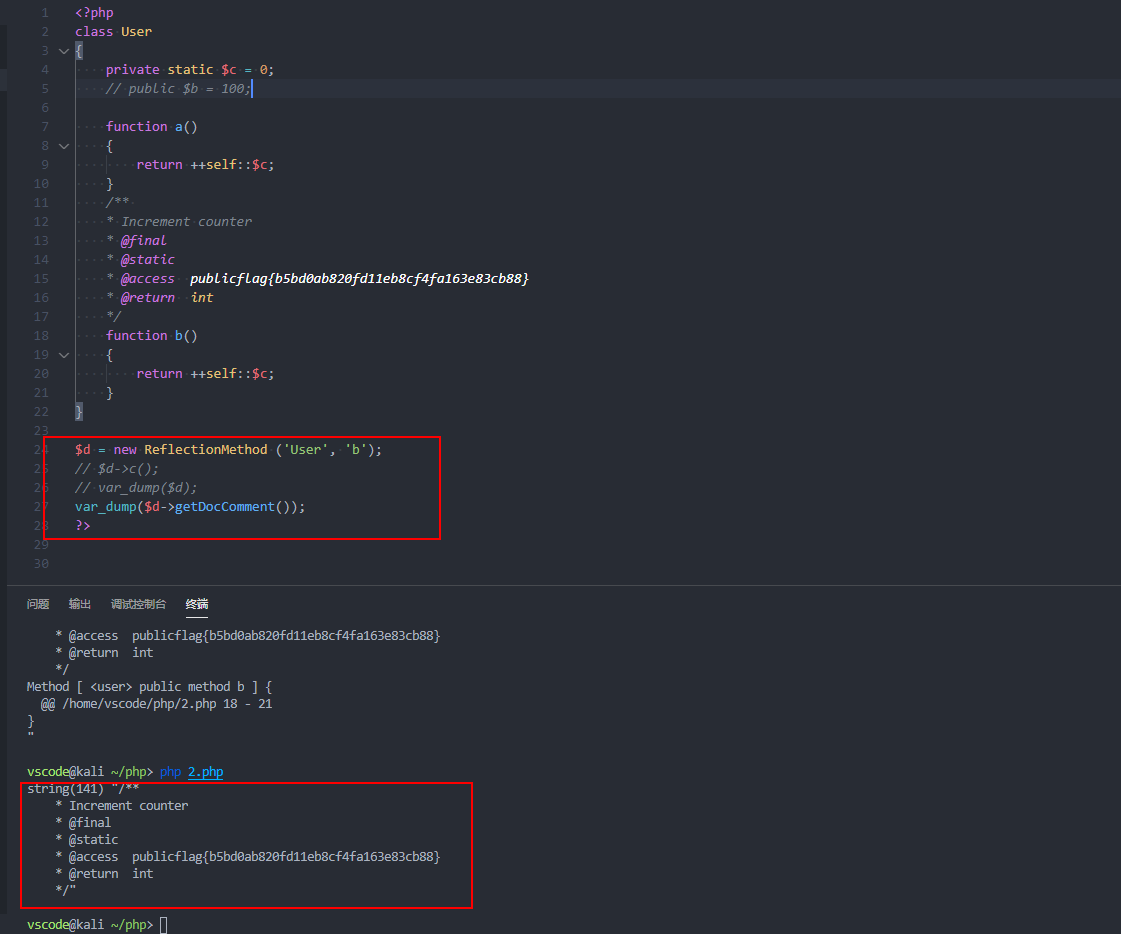Place cursor on ReflectionMethod class name
The image size is (1121, 934).
pyautogui.click(x=205, y=450)
